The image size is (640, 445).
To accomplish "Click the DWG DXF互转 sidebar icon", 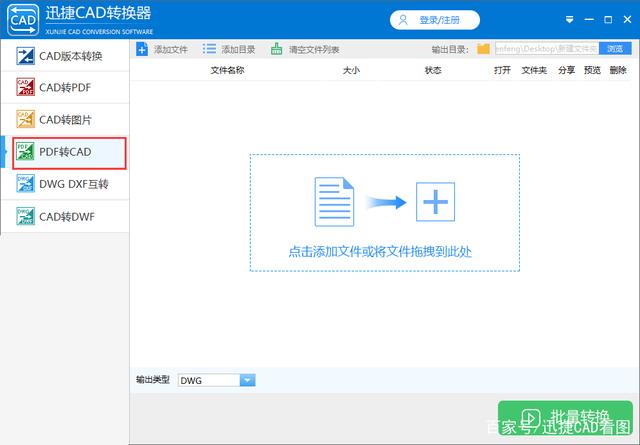I will 25,184.
